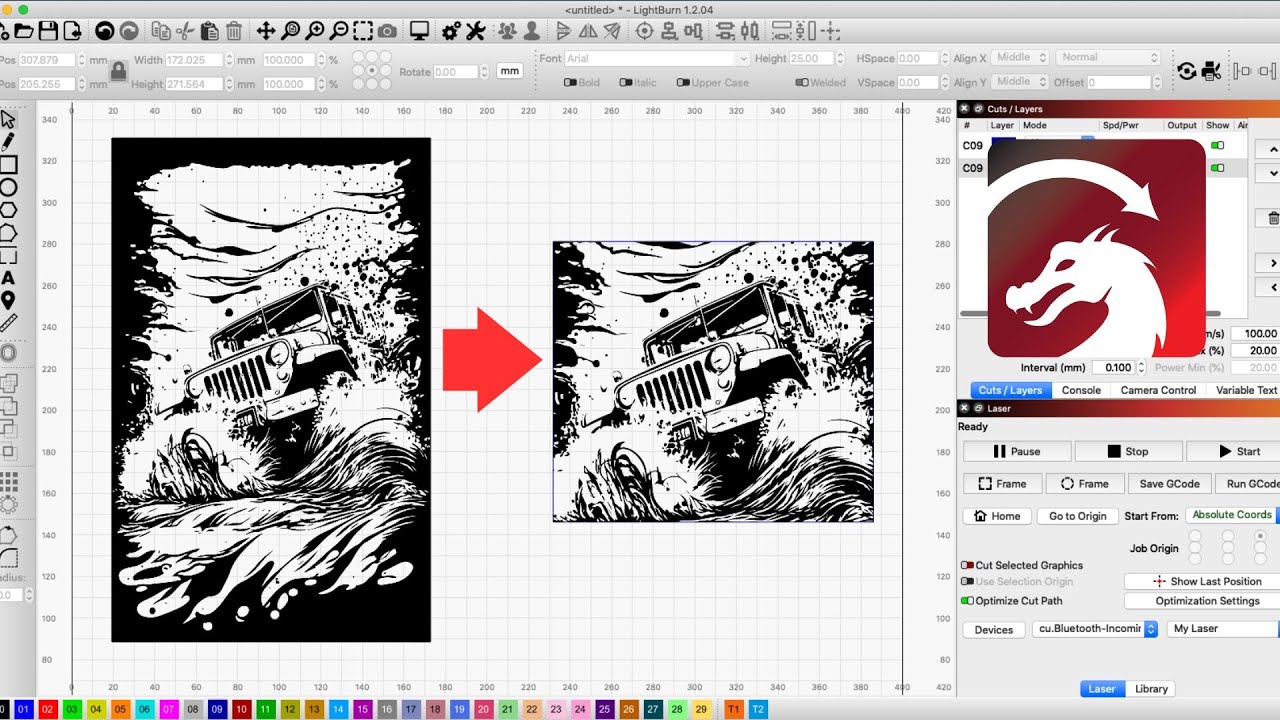Select the Position Laser pin tool
The image size is (1280, 720).
(8, 301)
